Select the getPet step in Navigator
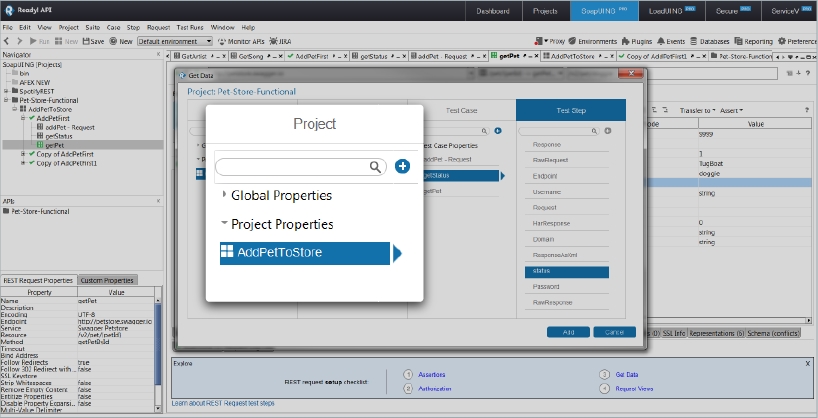 point(55,145)
